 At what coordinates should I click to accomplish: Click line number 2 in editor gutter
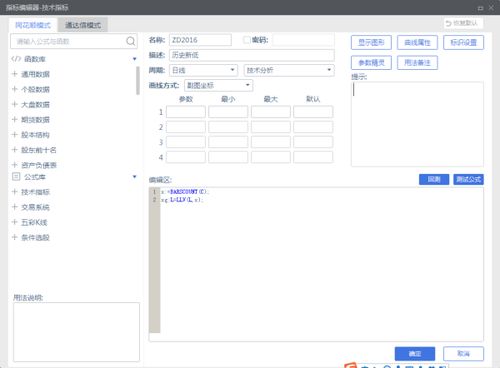pos(154,200)
